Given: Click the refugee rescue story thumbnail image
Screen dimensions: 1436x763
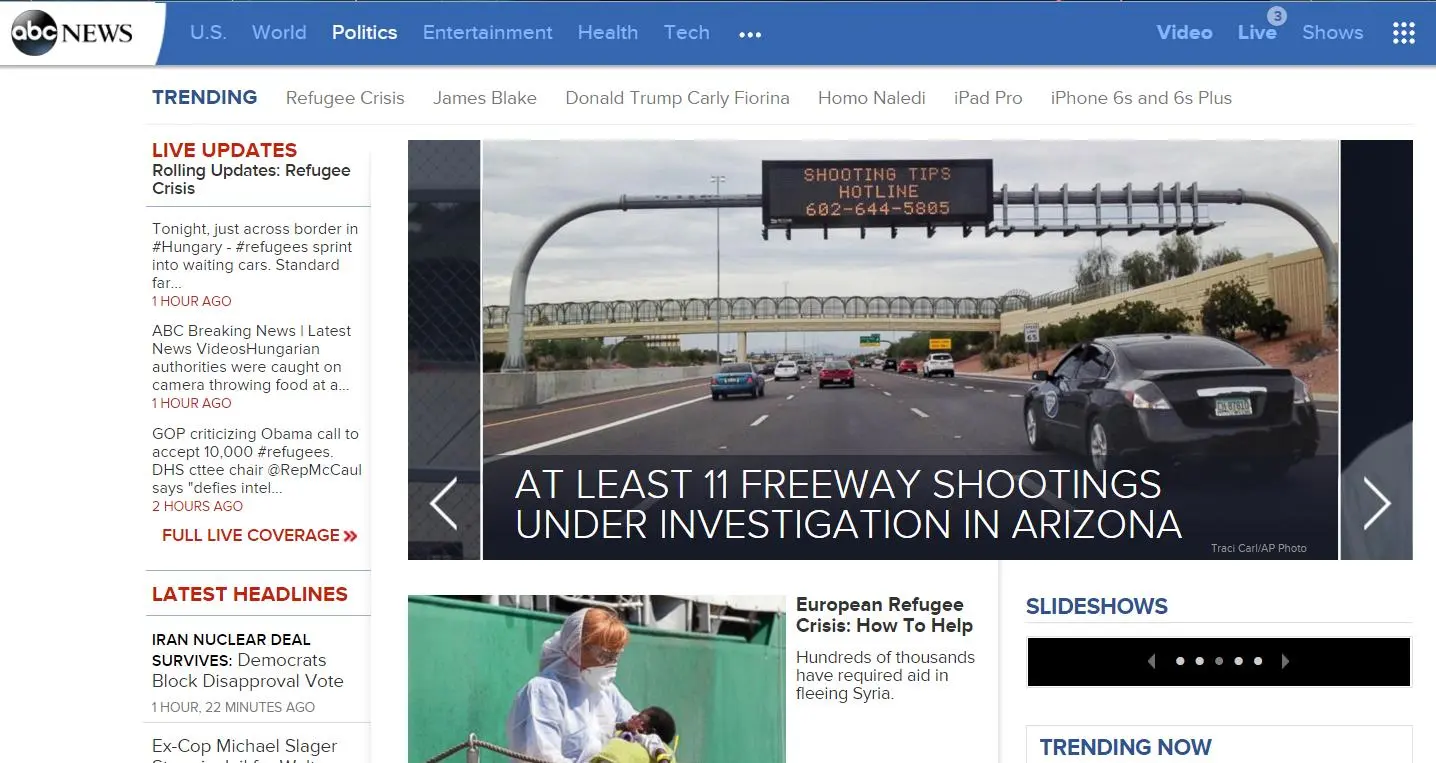Looking at the screenshot, I should pyautogui.click(x=597, y=679).
